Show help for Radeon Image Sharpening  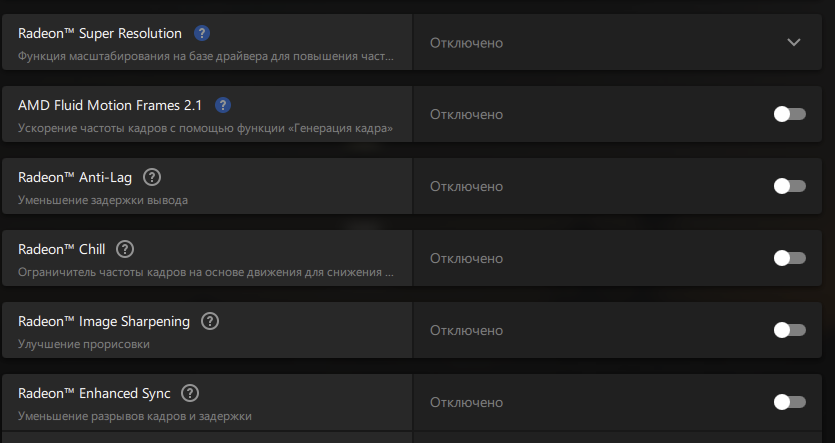pyautogui.click(x=210, y=321)
